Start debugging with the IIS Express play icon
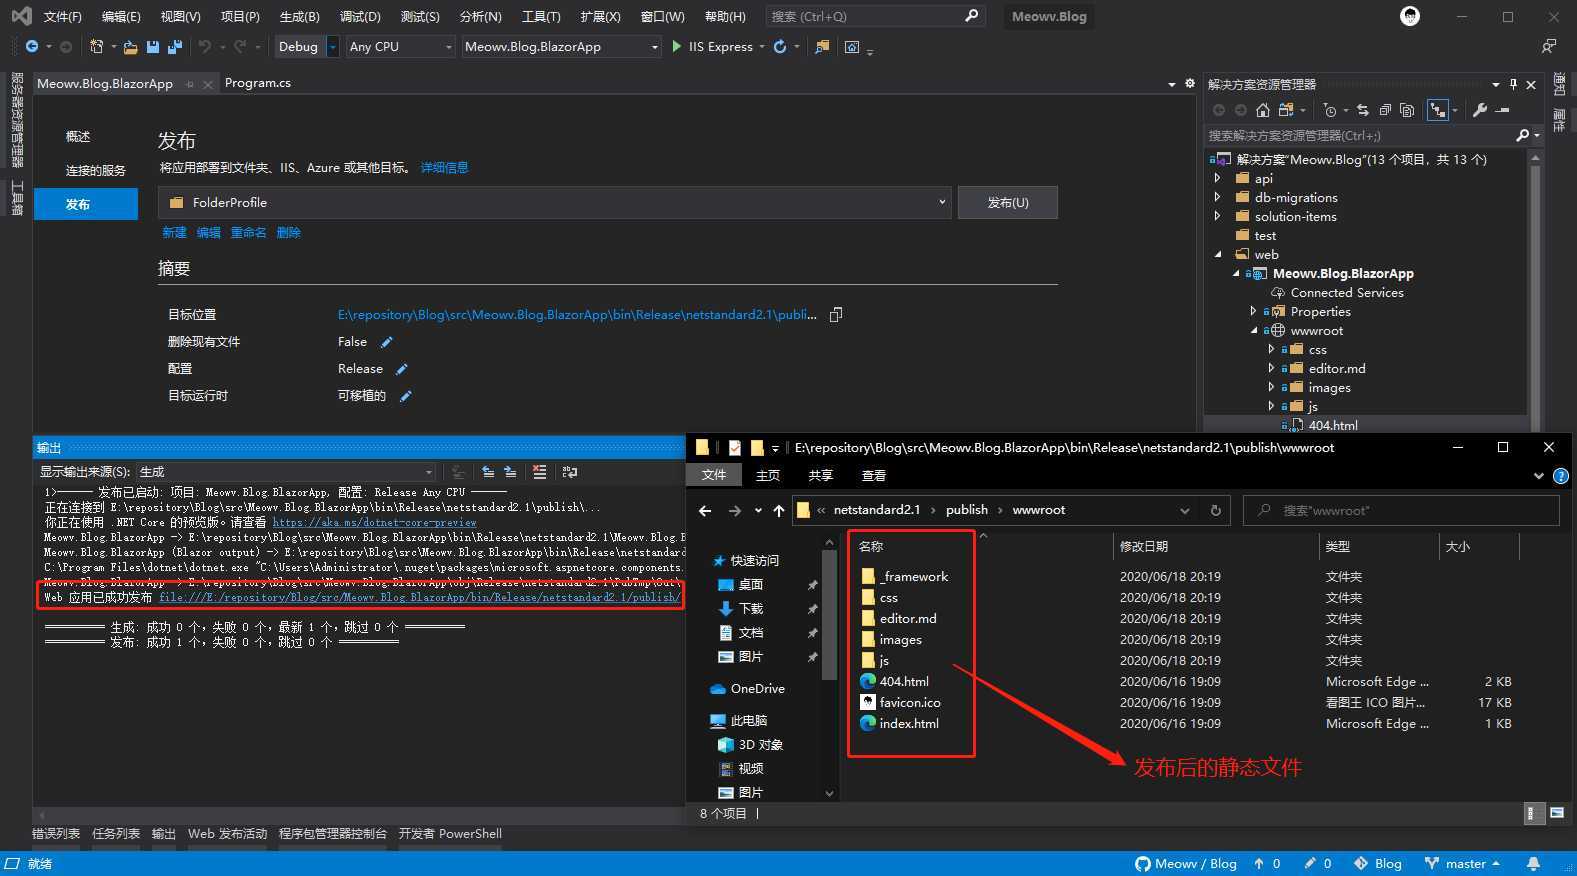 pos(677,47)
